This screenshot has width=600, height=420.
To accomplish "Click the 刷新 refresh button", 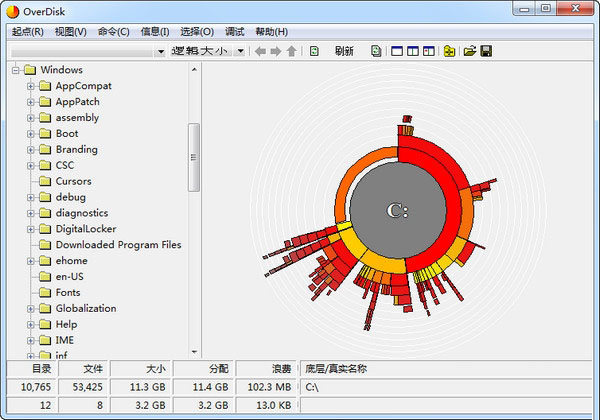I will click(x=344, y=51).
